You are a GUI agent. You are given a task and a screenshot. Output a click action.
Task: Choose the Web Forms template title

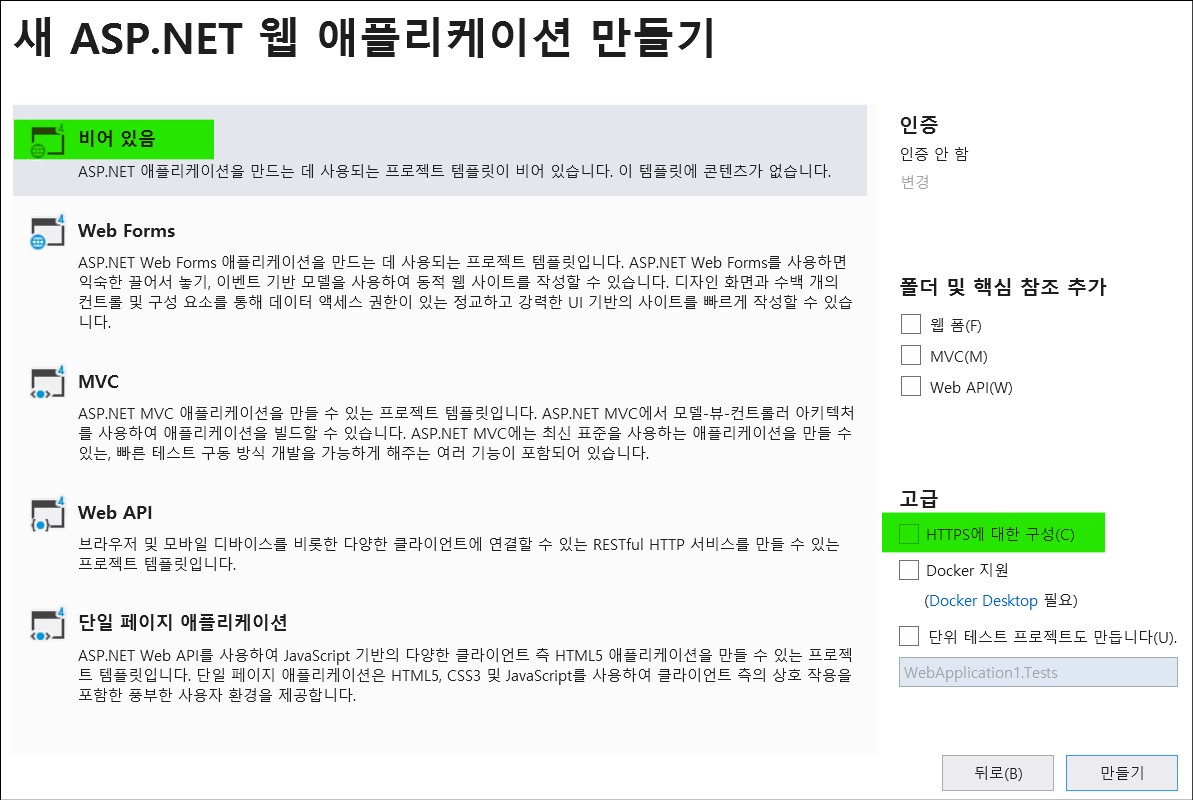pyautogui.click(x=126, y=231)
